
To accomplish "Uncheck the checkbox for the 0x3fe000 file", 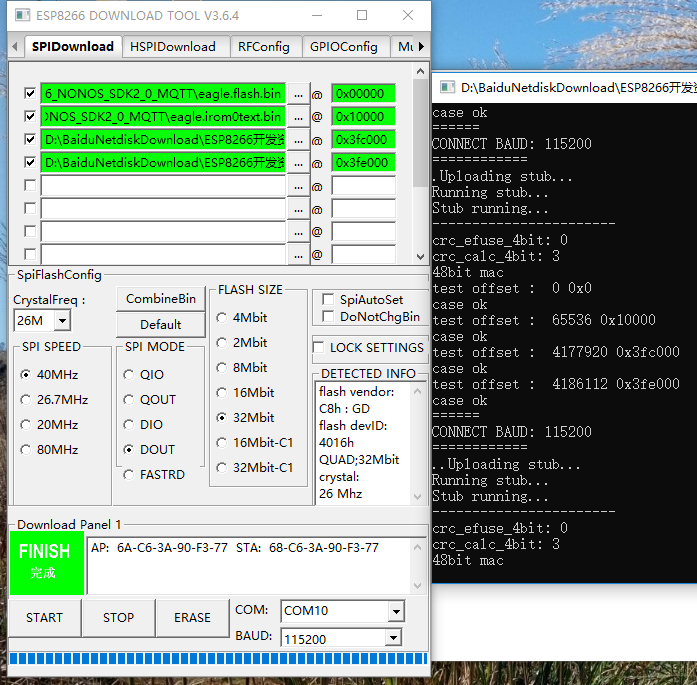I will point(30,162).
